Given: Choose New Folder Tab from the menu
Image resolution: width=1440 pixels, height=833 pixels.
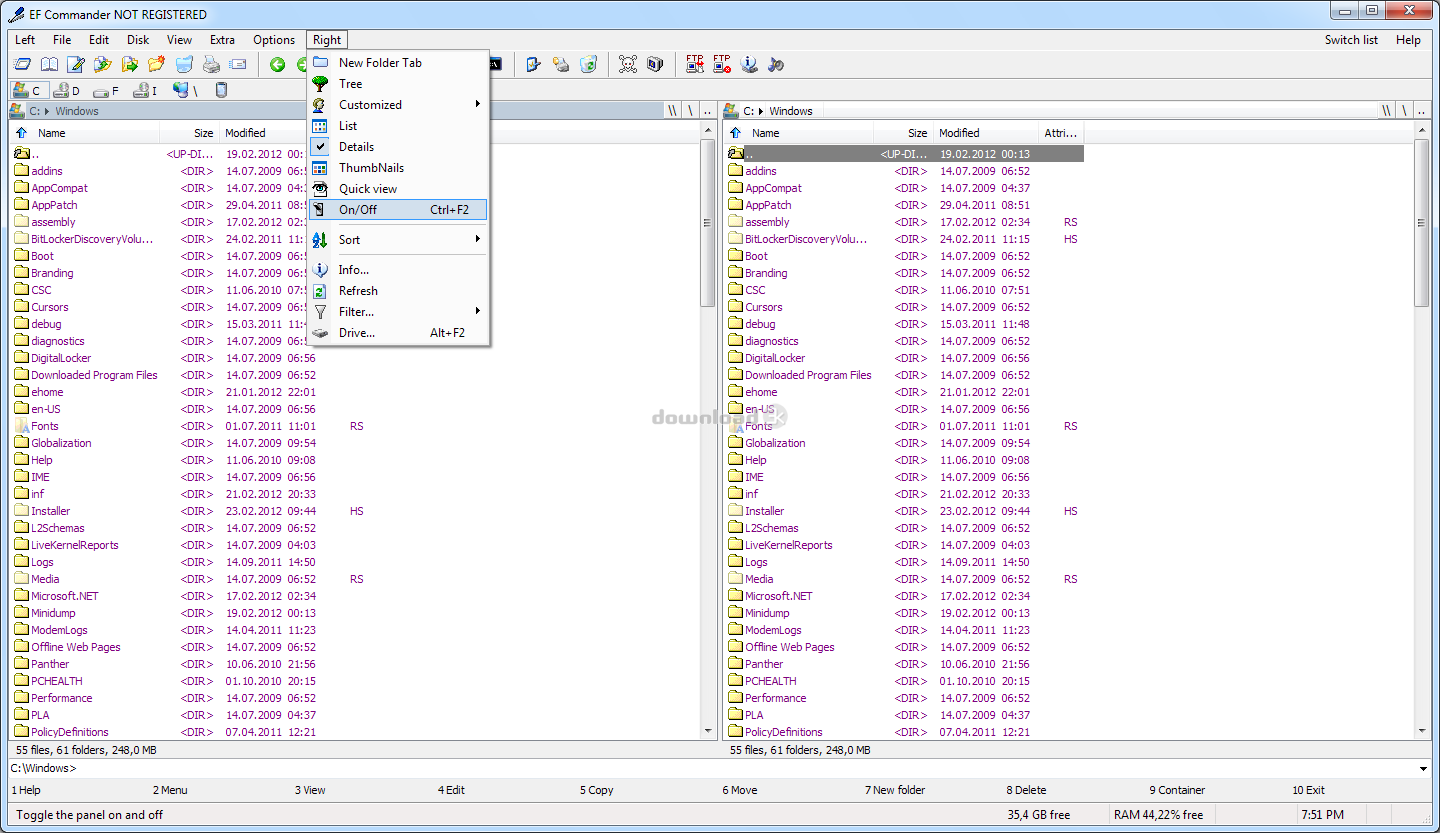Looking at the screenshot, I should [x=398, y=63].
